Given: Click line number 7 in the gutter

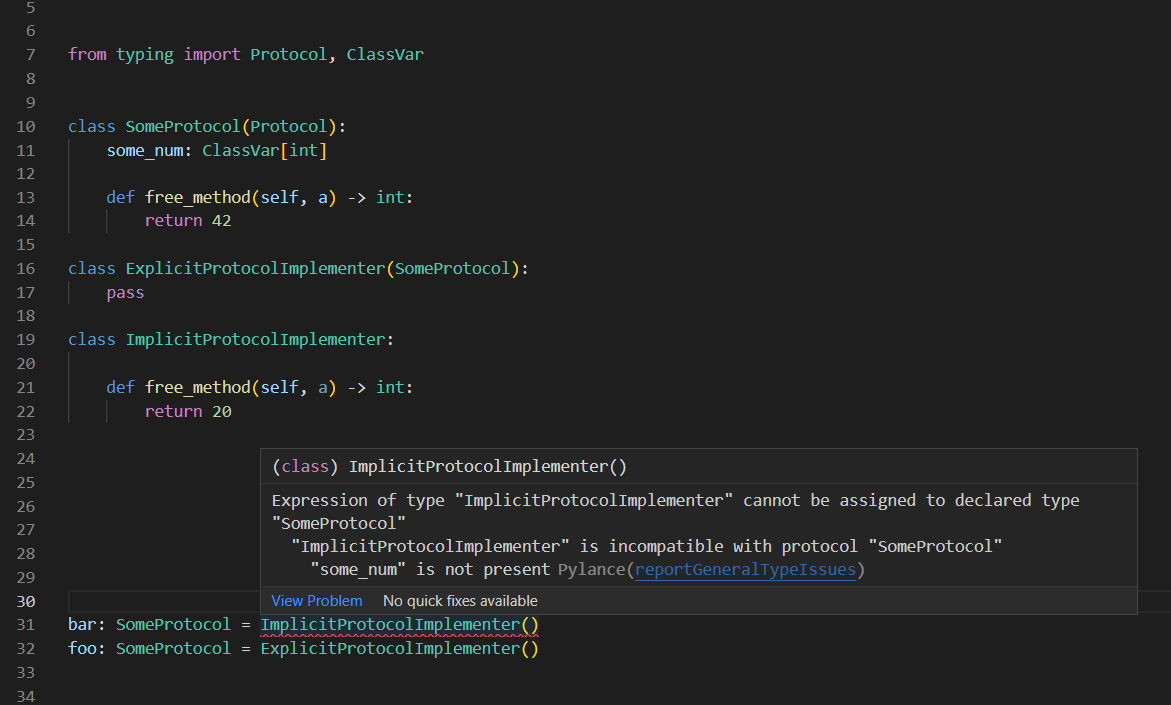Looking at the screenshot, I should pos(28,54).
